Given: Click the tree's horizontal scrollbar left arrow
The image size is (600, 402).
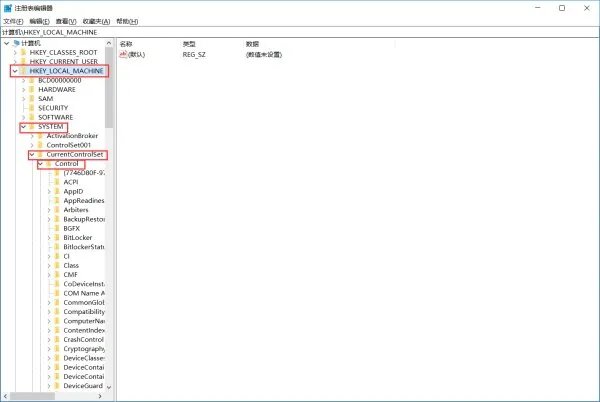Looking at the screenshot, I should tap(5, 396).
